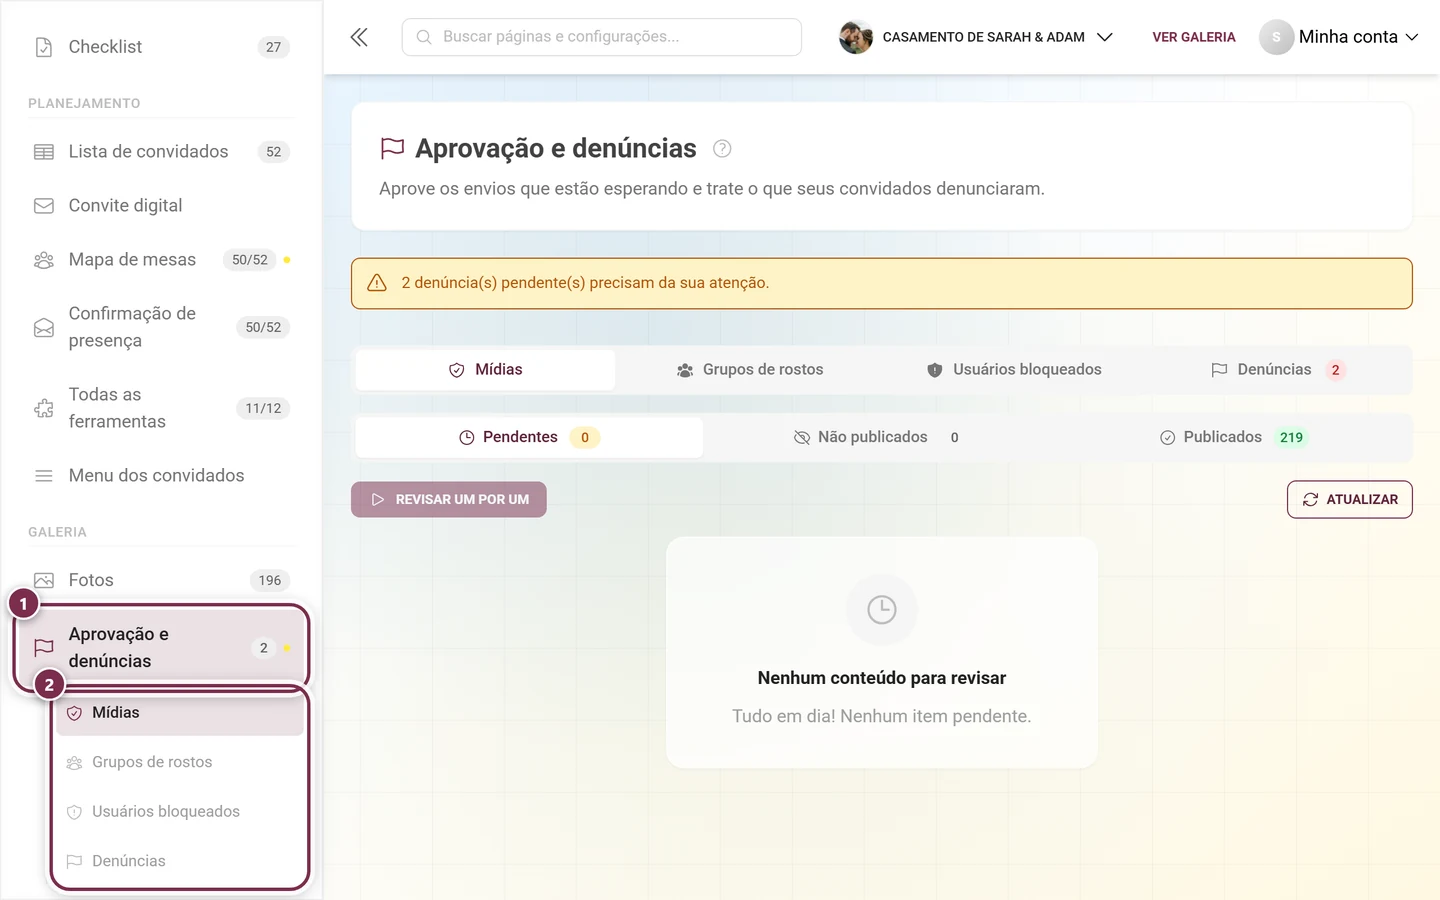The width and height of the screenshot is (1440, 900).
Task: Click the Revisar um por um button
Action: 449,500
